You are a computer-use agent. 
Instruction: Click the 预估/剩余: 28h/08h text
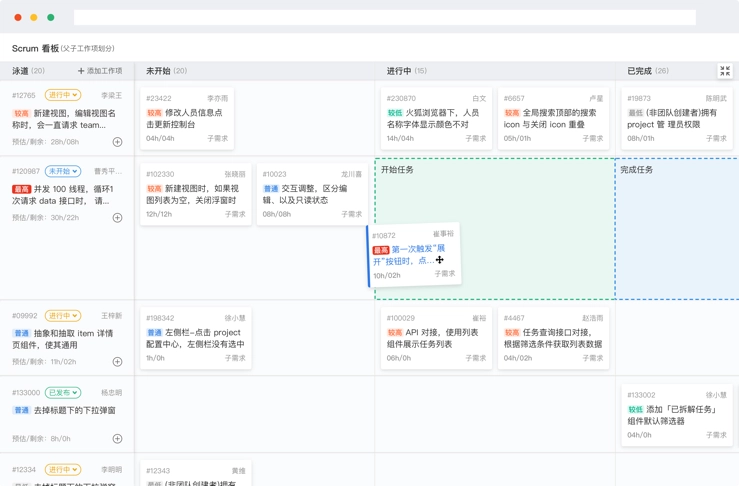[46, 142]
